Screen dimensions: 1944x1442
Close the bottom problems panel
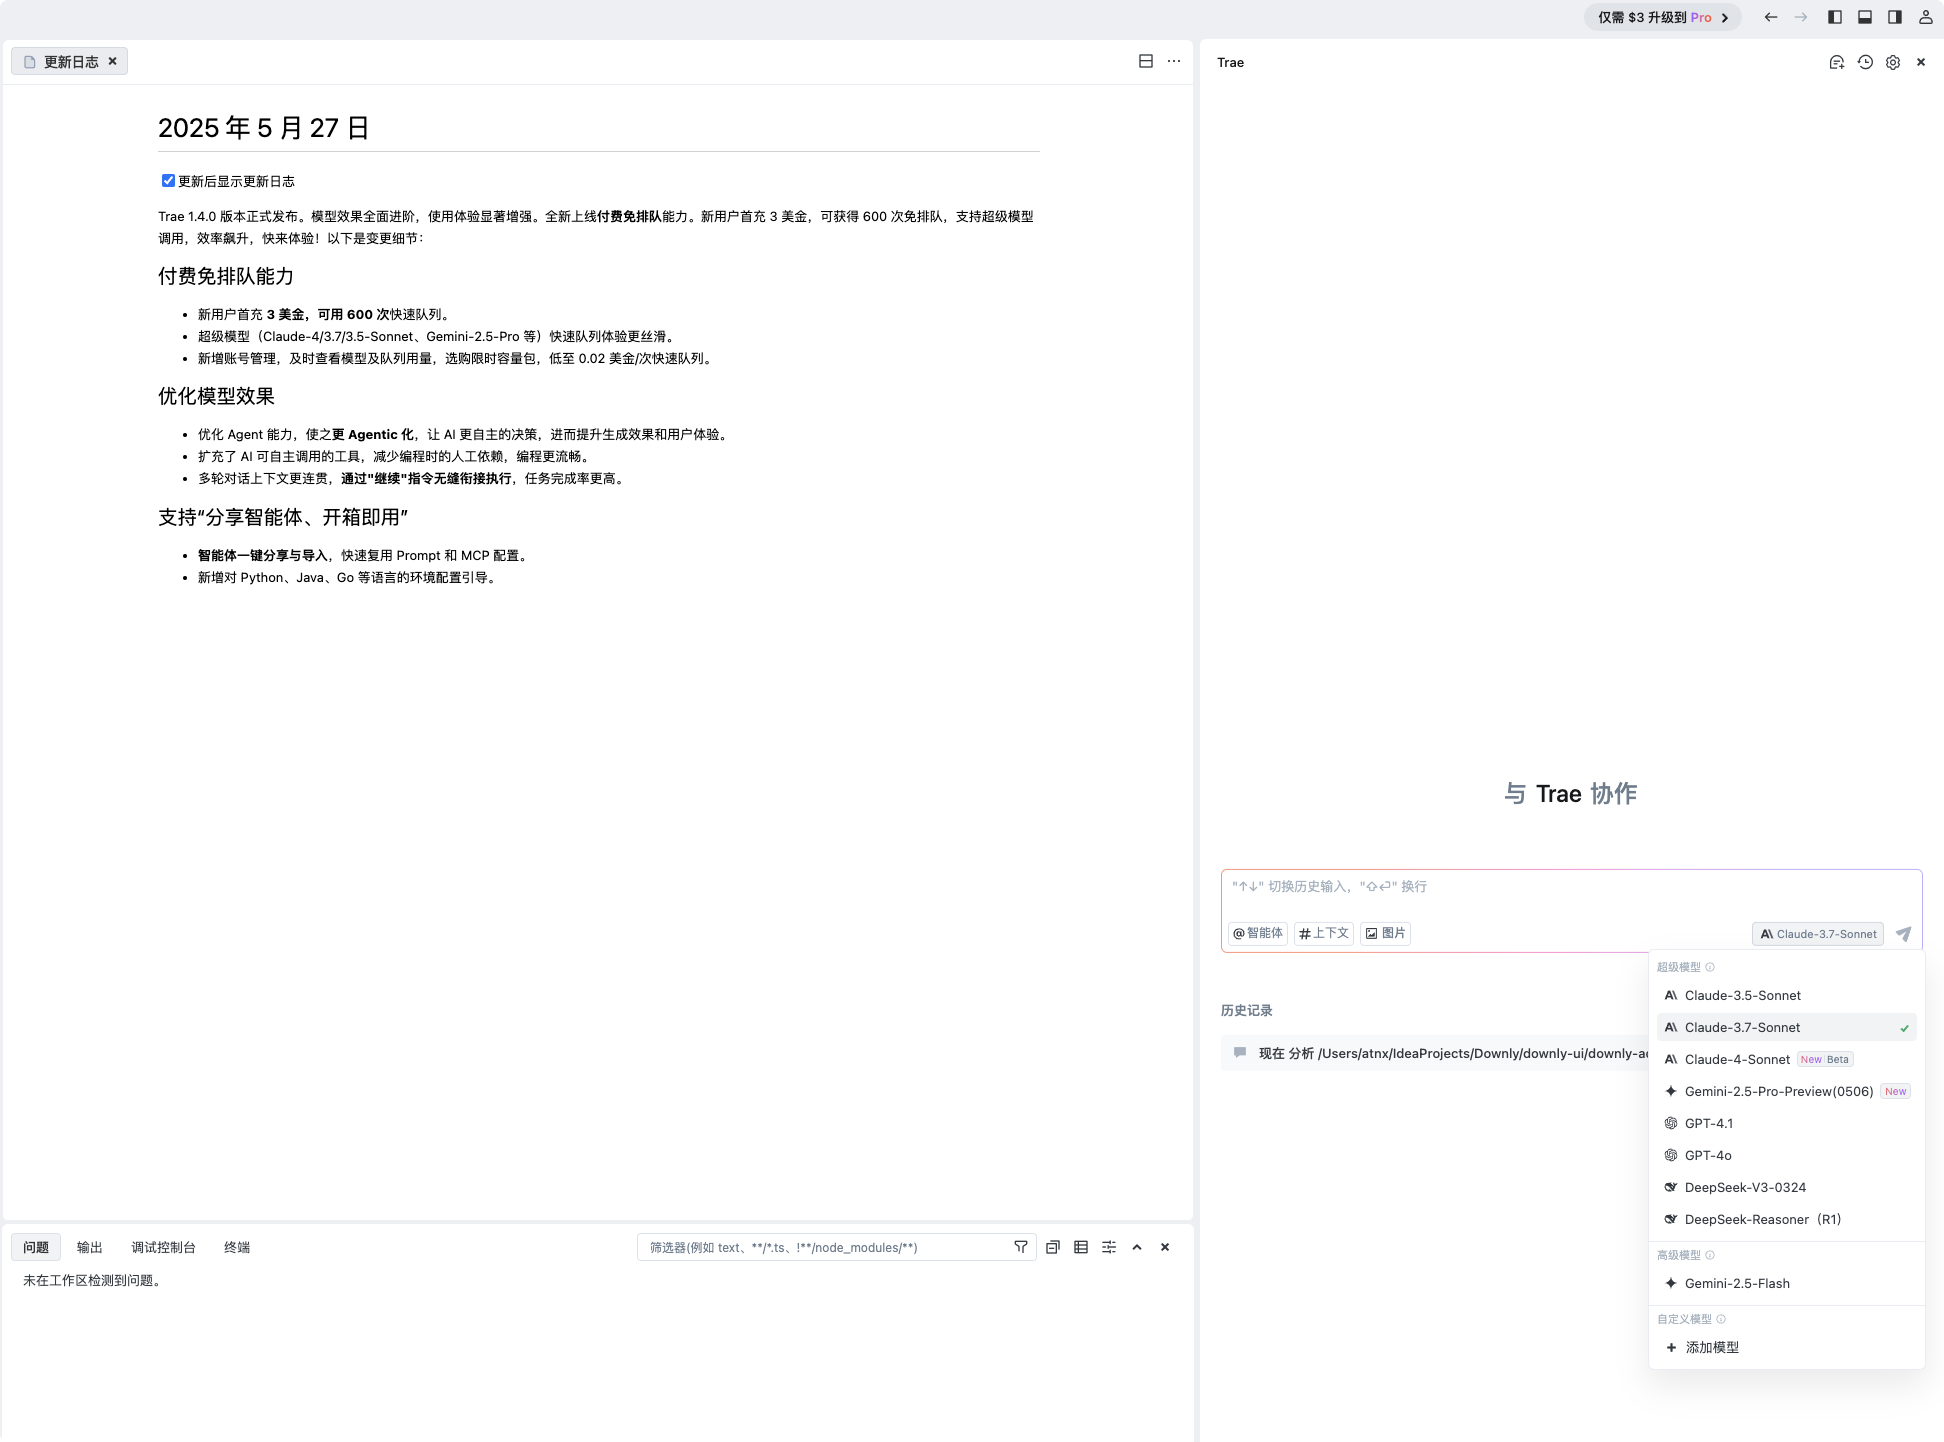(1165, 1247)
